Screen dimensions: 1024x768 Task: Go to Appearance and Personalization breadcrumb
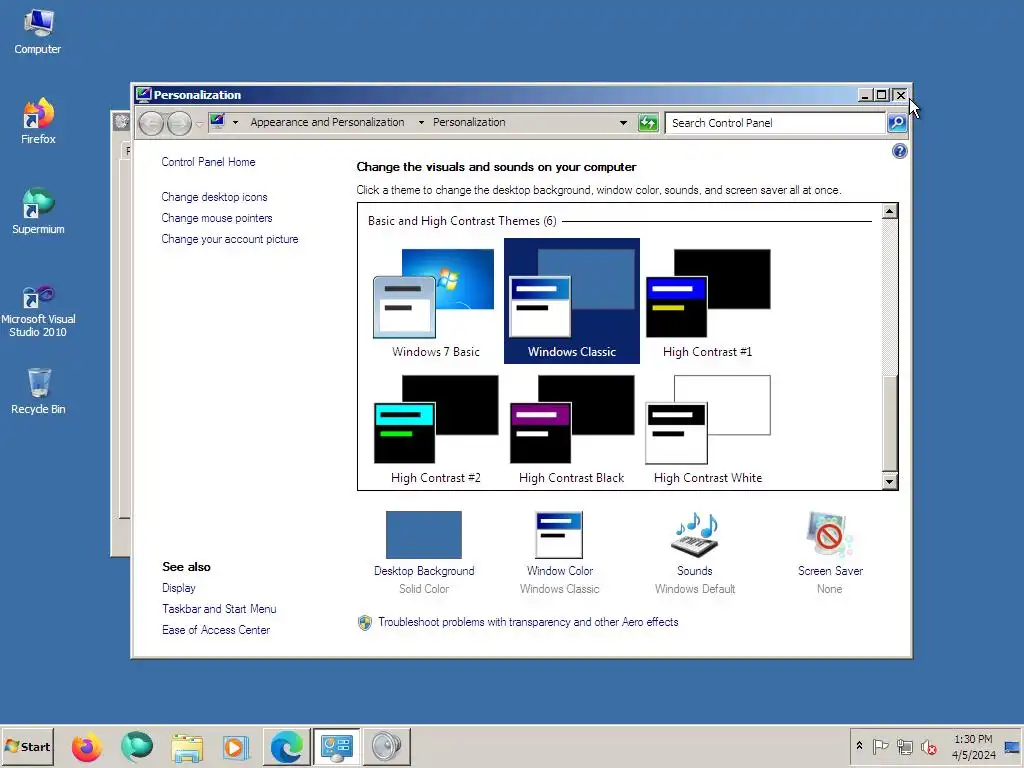[x=327, y=122]
